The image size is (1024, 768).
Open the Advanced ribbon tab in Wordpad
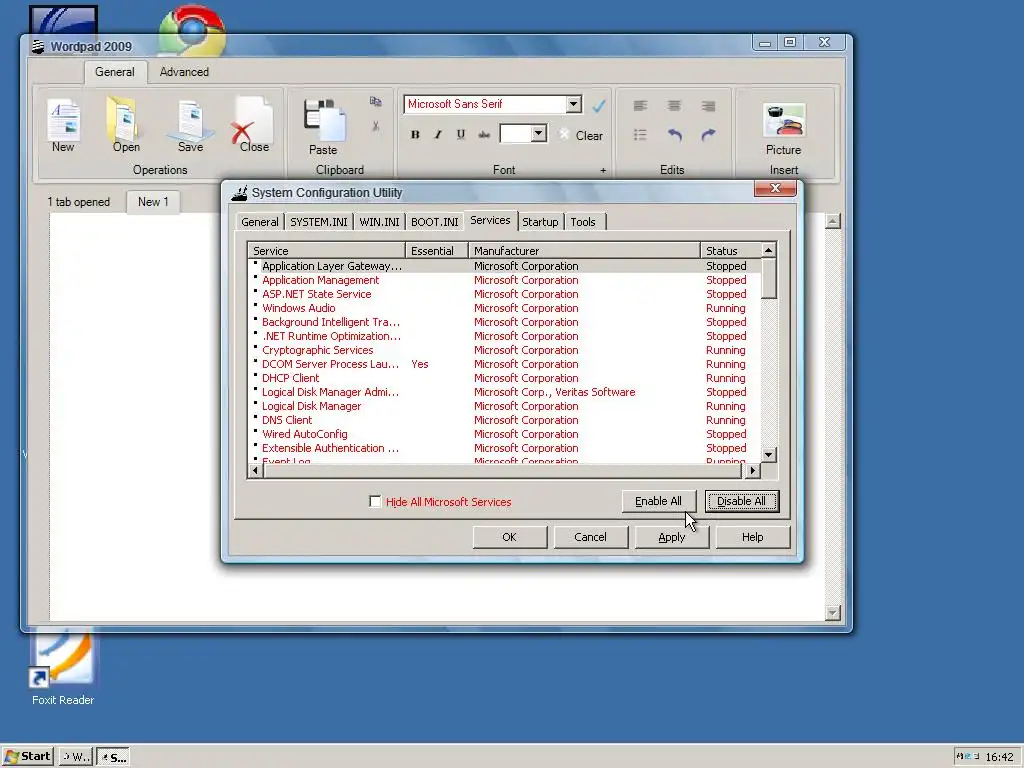coord(184,72)
